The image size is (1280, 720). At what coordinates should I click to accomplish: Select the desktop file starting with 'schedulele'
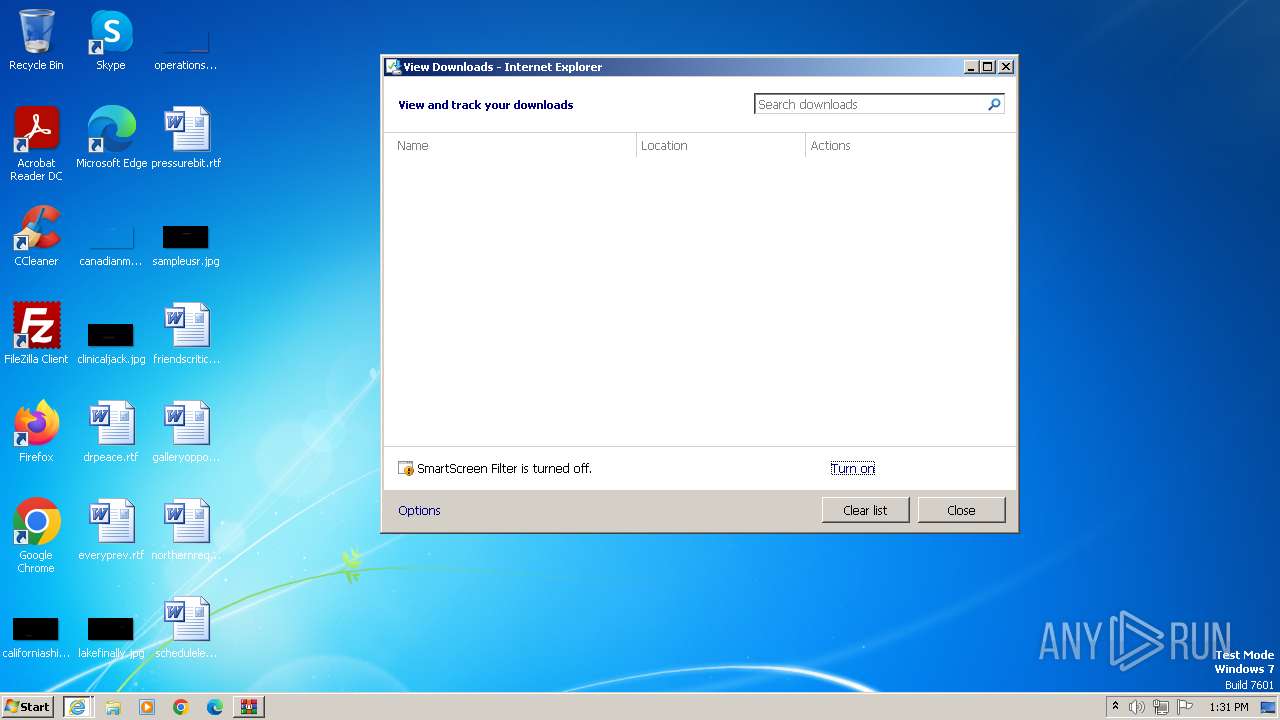(x=186, y=628)
